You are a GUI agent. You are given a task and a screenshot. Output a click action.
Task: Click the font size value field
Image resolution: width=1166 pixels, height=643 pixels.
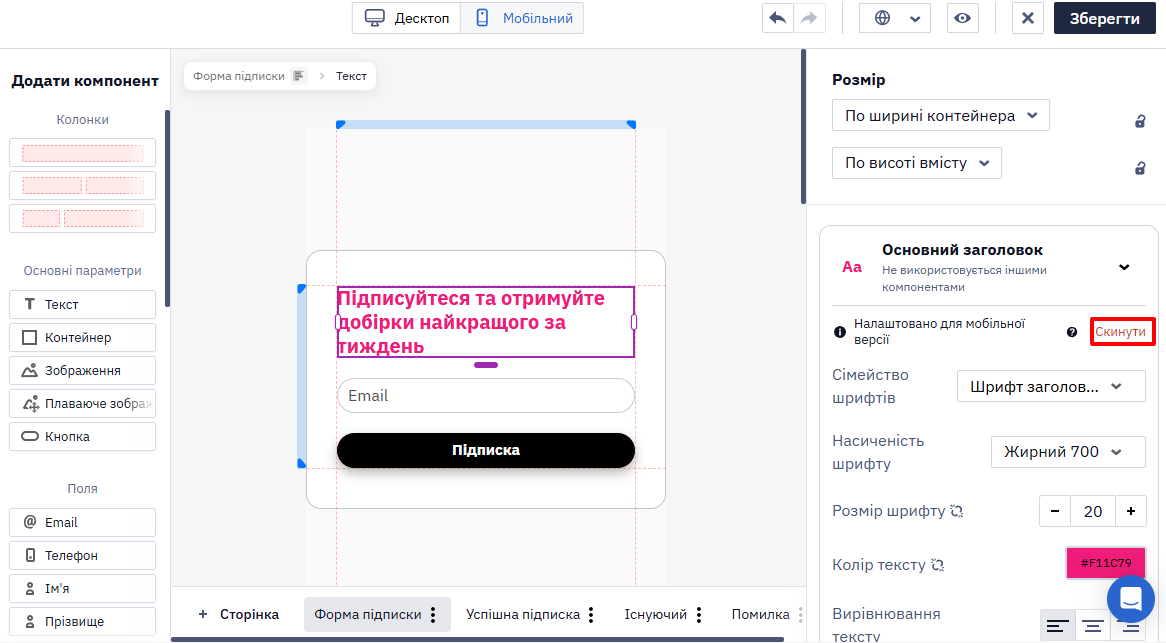coord(1092,511)
